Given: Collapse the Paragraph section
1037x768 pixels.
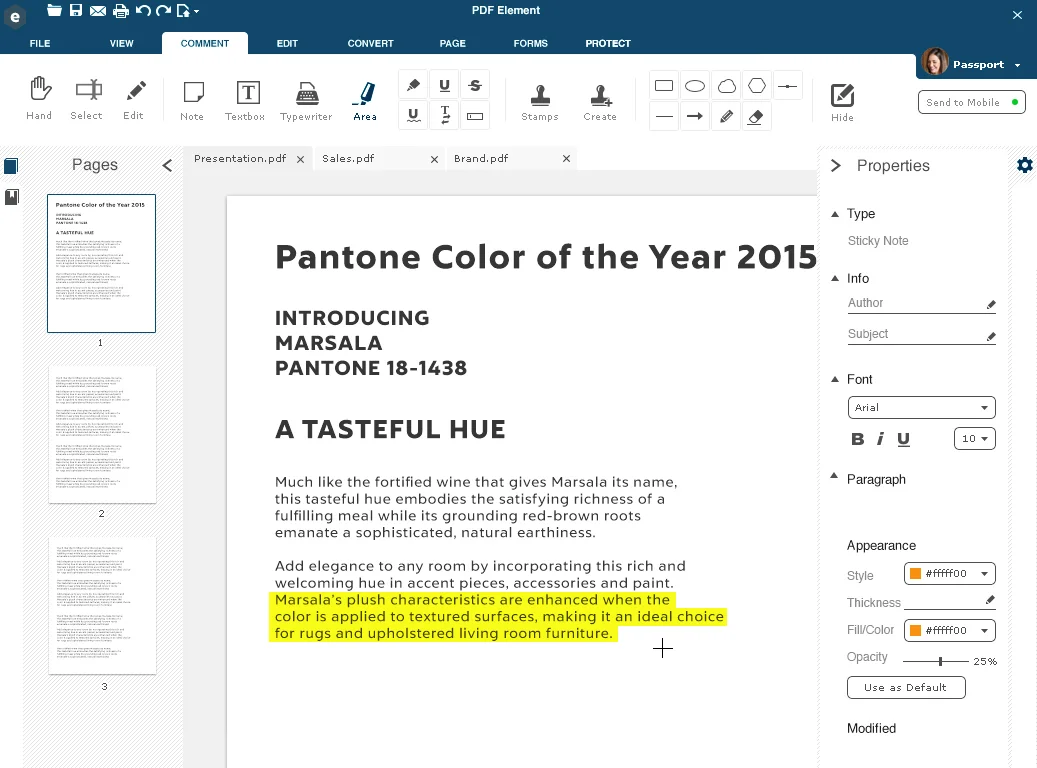Looking at the screenshot, I should [834, 476].
